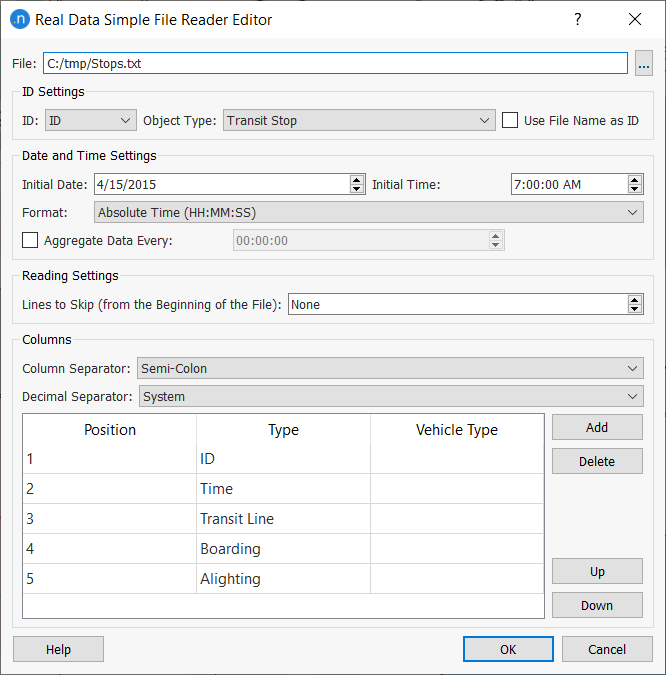The height and width of the screenshot is (675, 666).
Task: Decrease Initial Time with down arrow
Action: (635, 189)
